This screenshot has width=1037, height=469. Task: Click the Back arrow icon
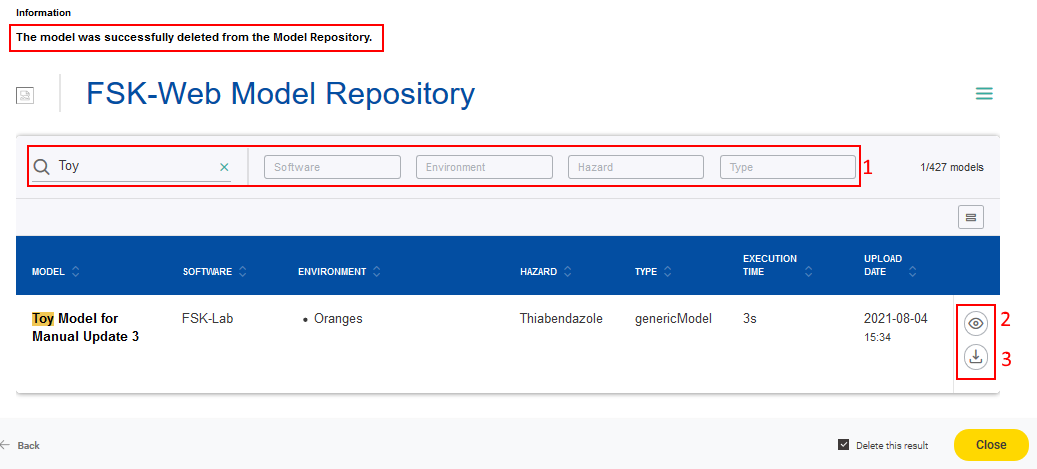(5, 445)
